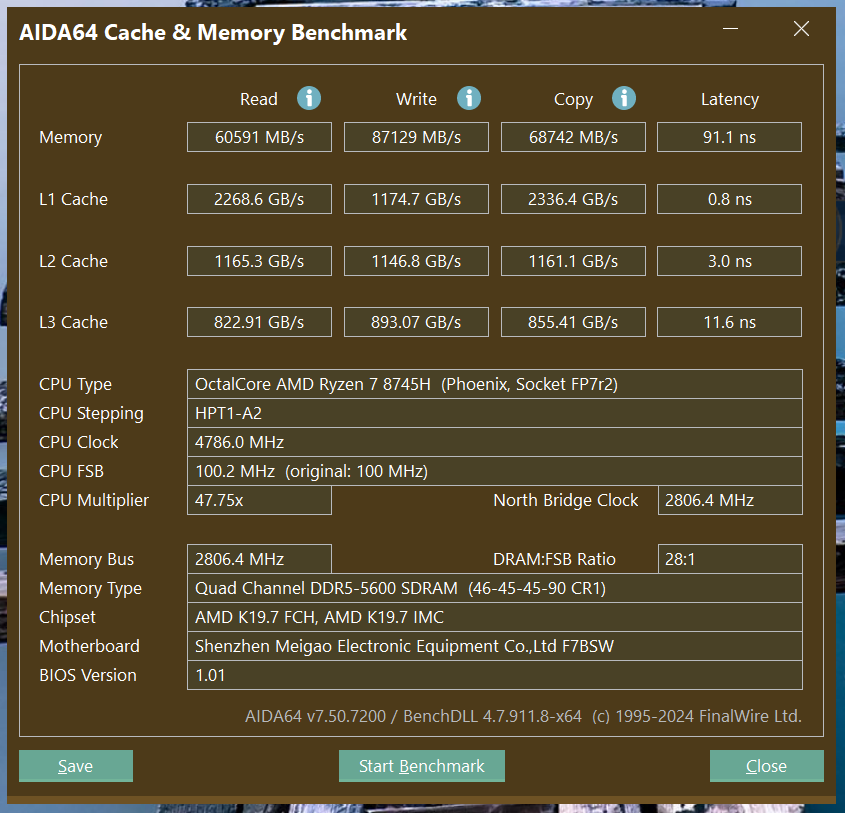The width and height of the screenshot is (845, 813).
Task: Minimize the AIDA64 benchmark window
Action: [x=730, y=29]
